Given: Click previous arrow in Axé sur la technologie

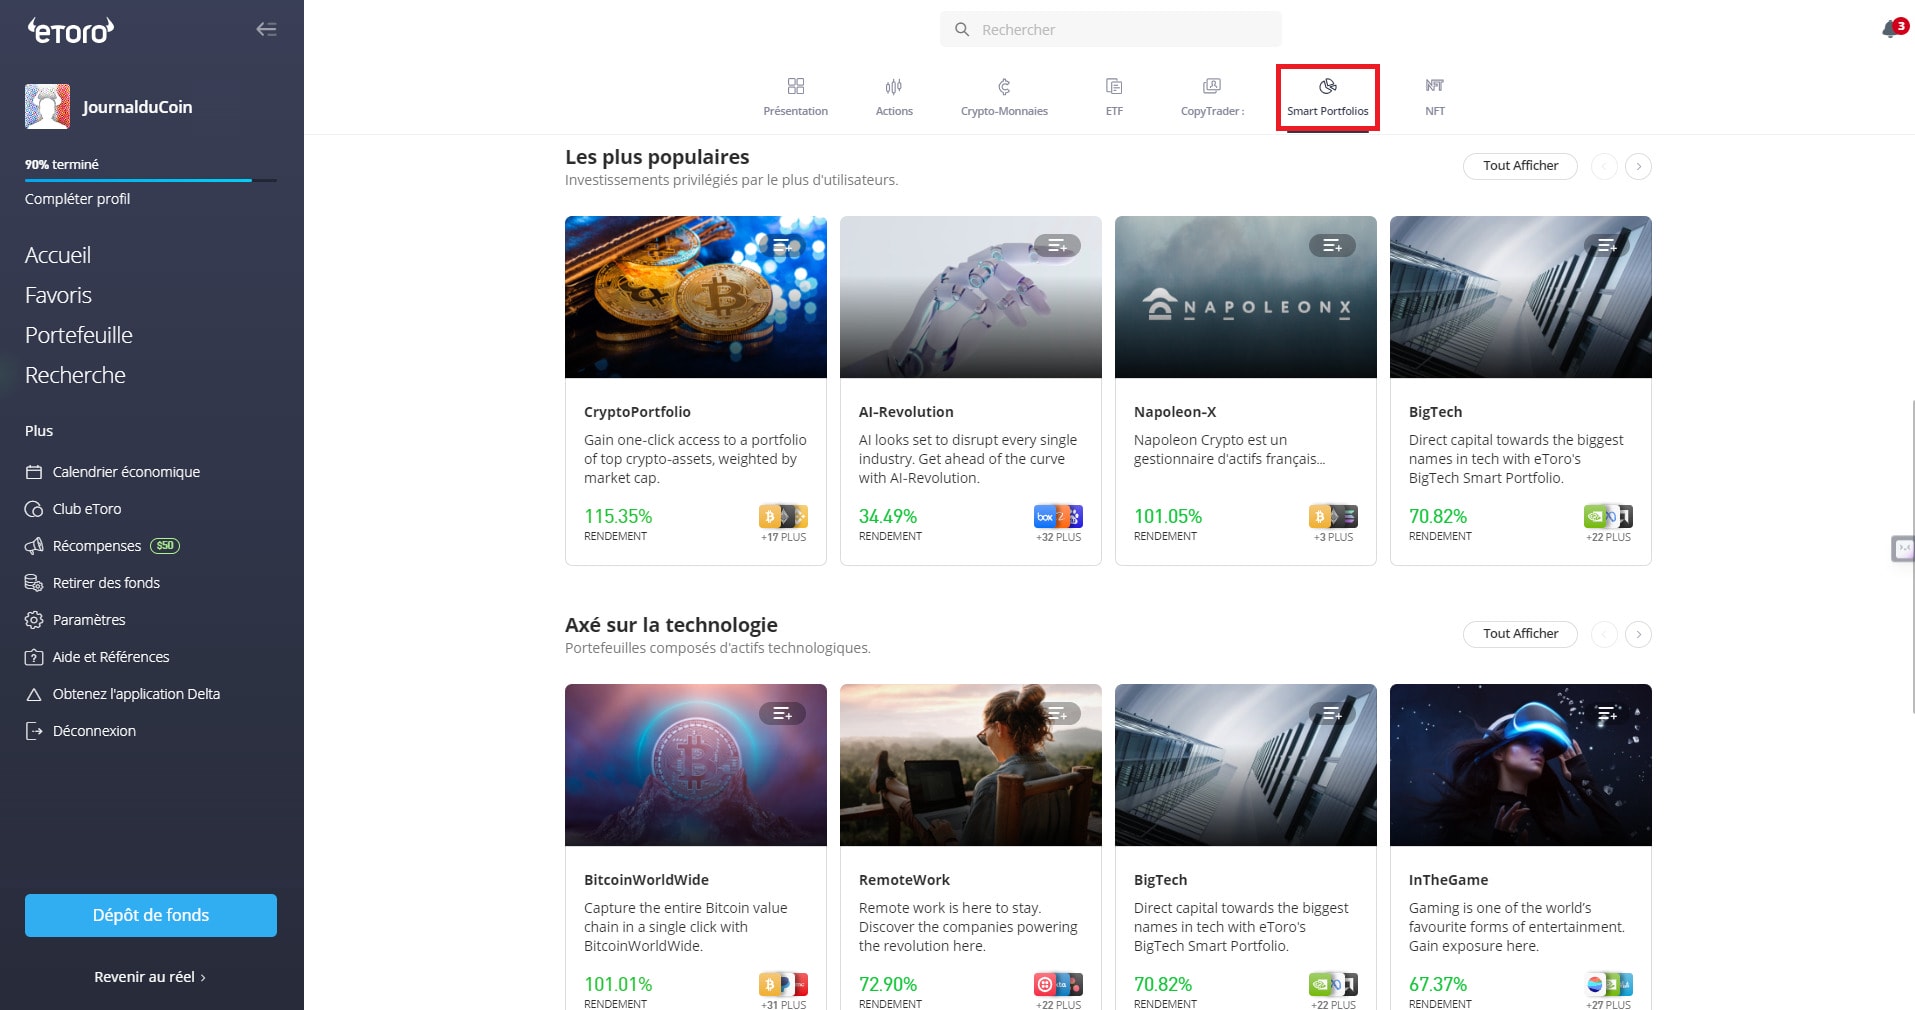Looking at the screenshot, I should 1604,634.
